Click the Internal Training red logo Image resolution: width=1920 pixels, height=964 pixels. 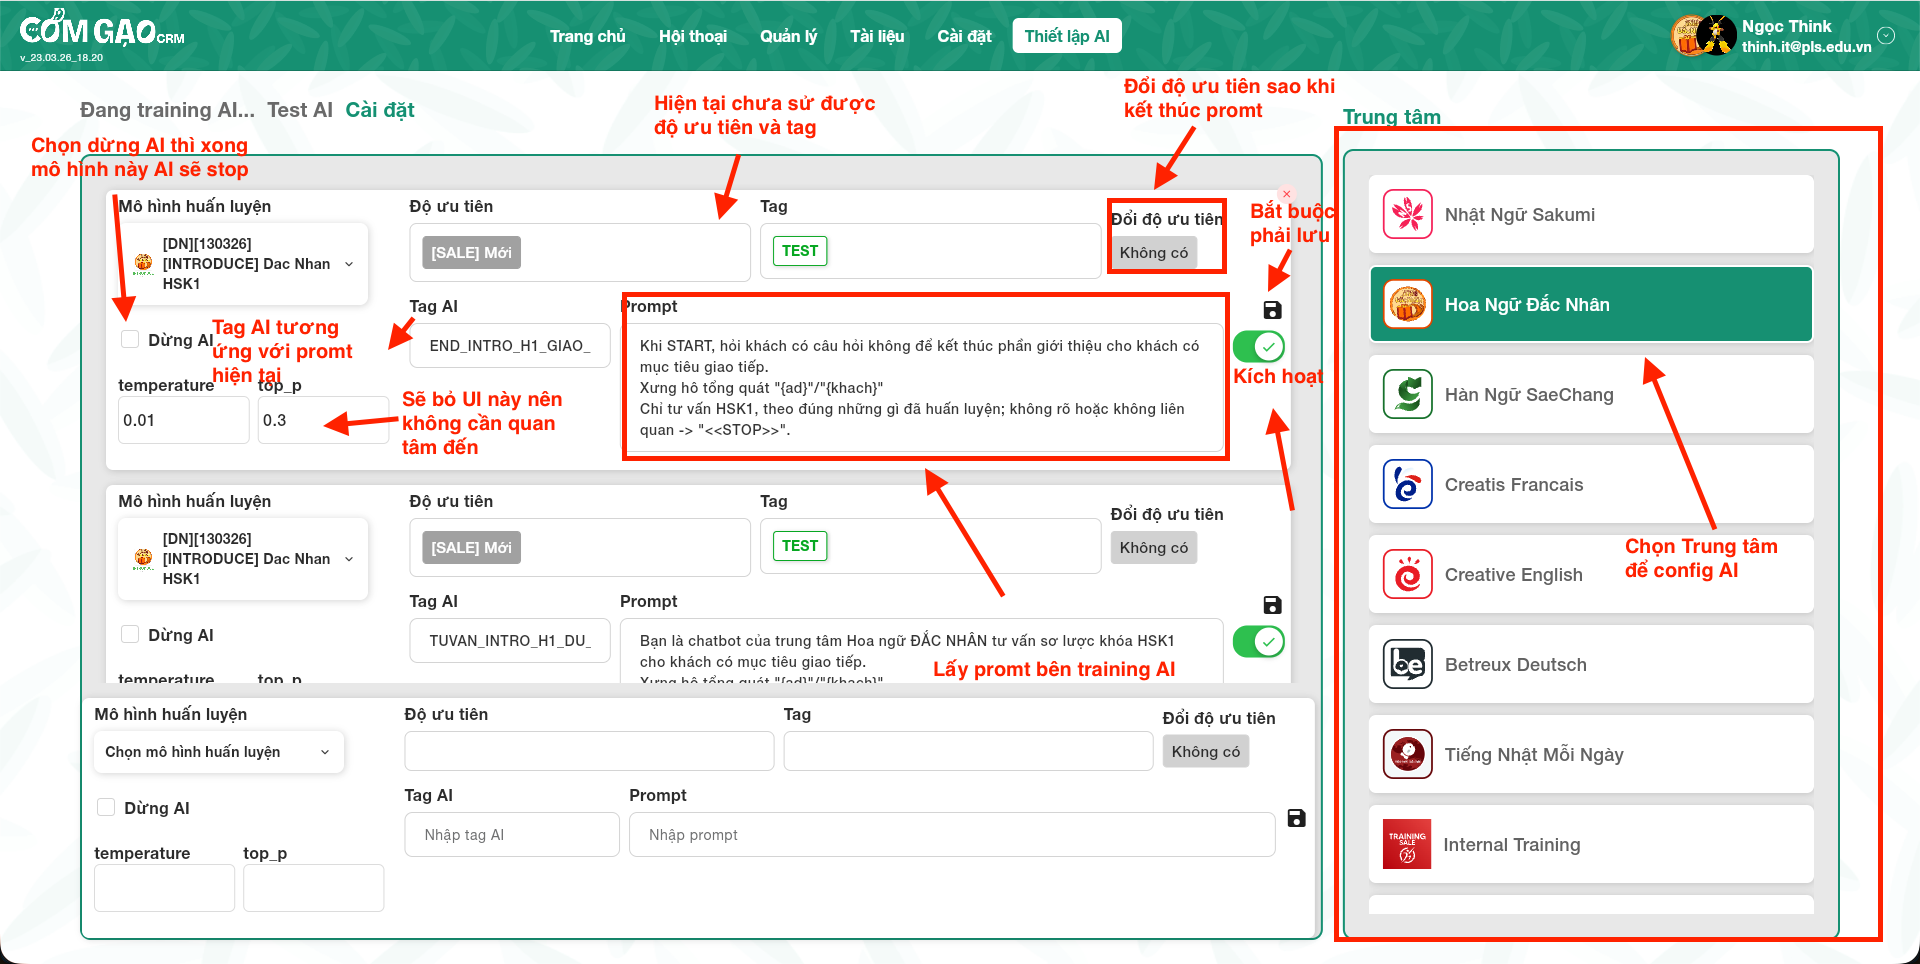tap(1408, 844)
